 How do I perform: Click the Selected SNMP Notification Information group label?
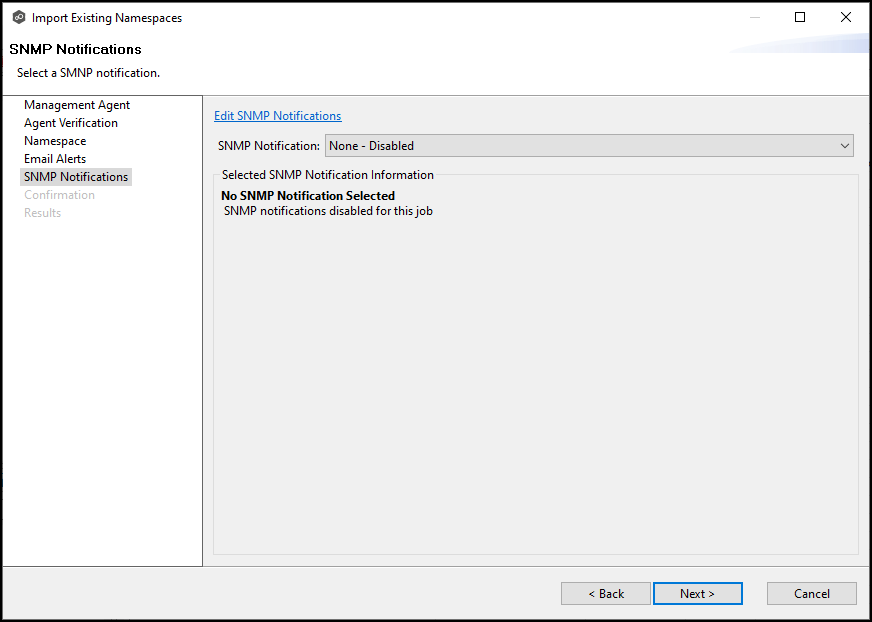click(x=327, y=175)
